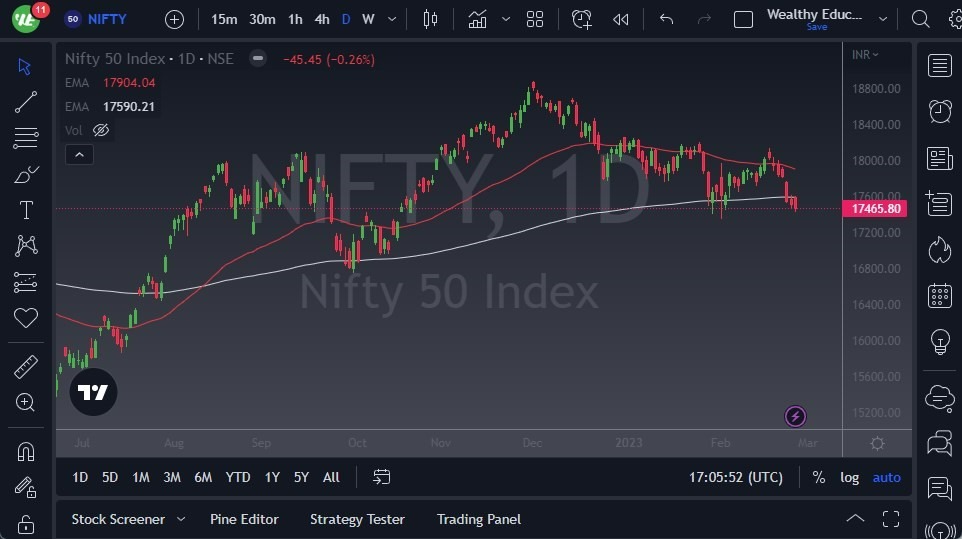Select the ruler measure tool
The image size is (962, 539).
point(26,367)
